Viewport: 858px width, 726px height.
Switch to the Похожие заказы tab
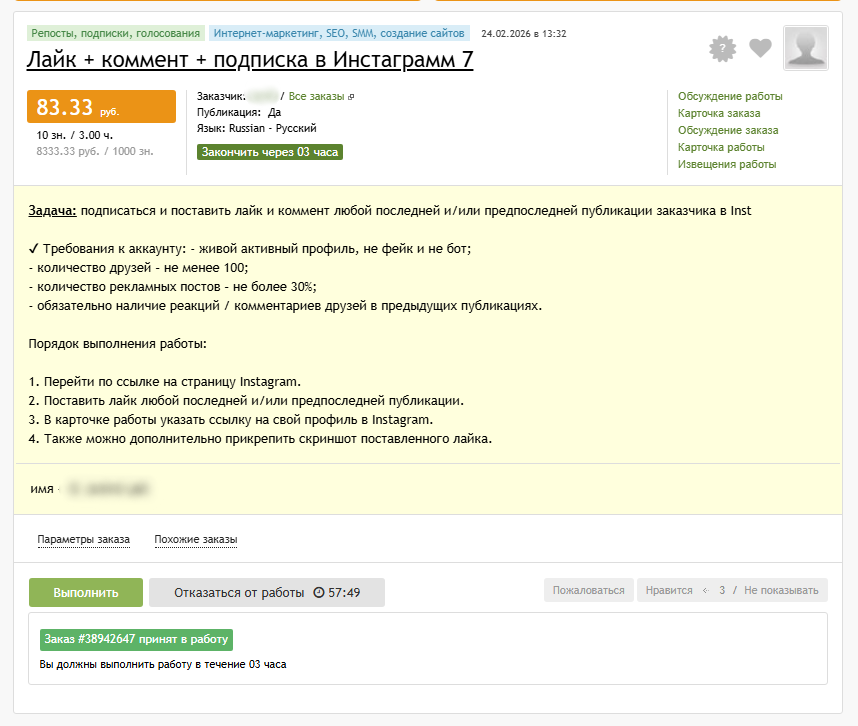(196, 539)
